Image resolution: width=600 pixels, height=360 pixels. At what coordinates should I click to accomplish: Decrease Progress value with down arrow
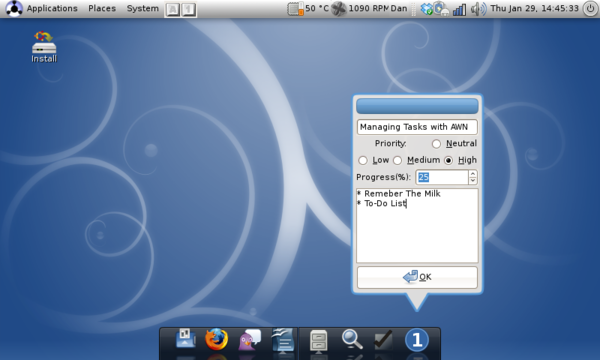tap(473, 181)
